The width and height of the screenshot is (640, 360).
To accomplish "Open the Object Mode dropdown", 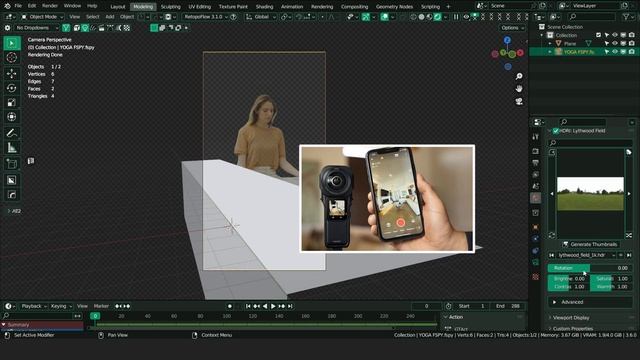I will click(x=42, y=17).
